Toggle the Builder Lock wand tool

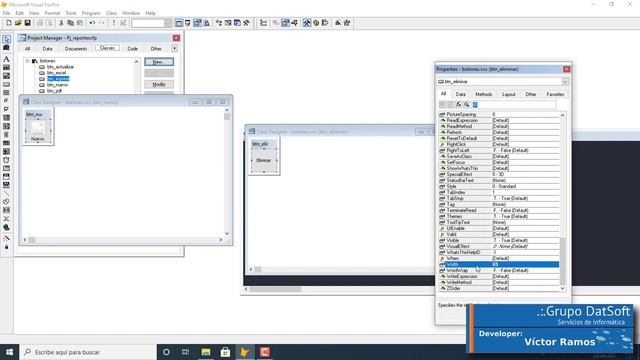[7, 238]
